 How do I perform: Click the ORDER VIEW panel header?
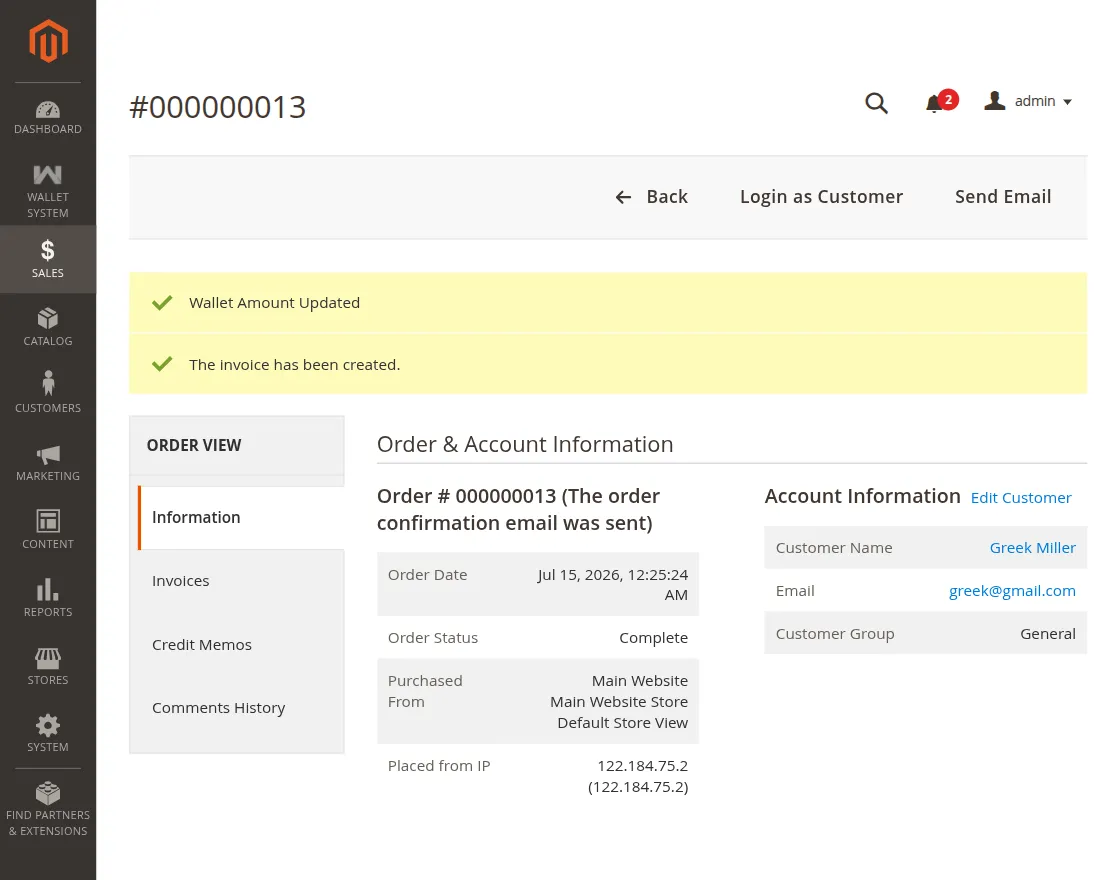(236, 445)
